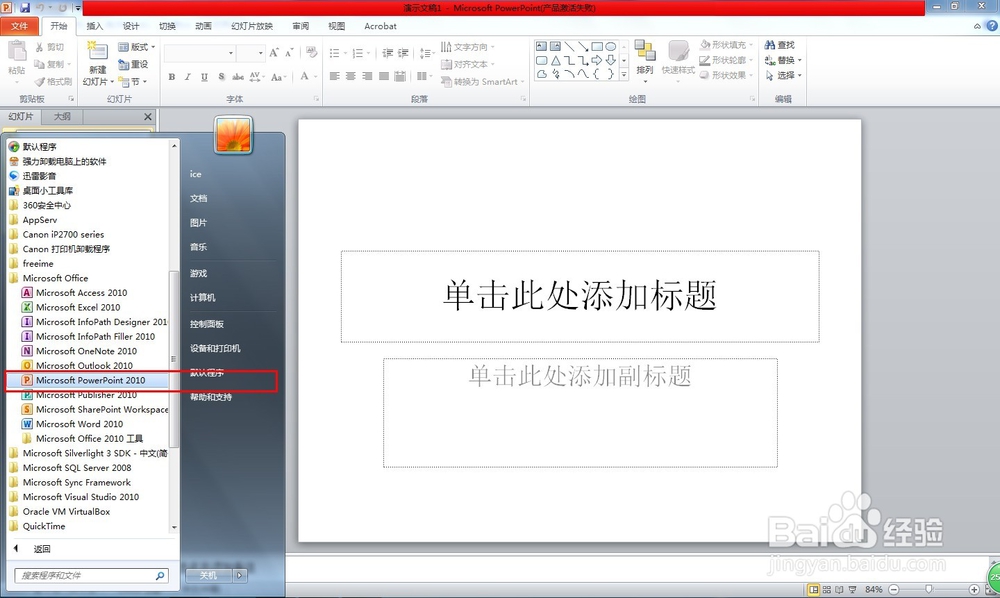Click the New Slide (新建幻灯片) icon
Viewport: 1000px width, 598px height.
(96, 50)
